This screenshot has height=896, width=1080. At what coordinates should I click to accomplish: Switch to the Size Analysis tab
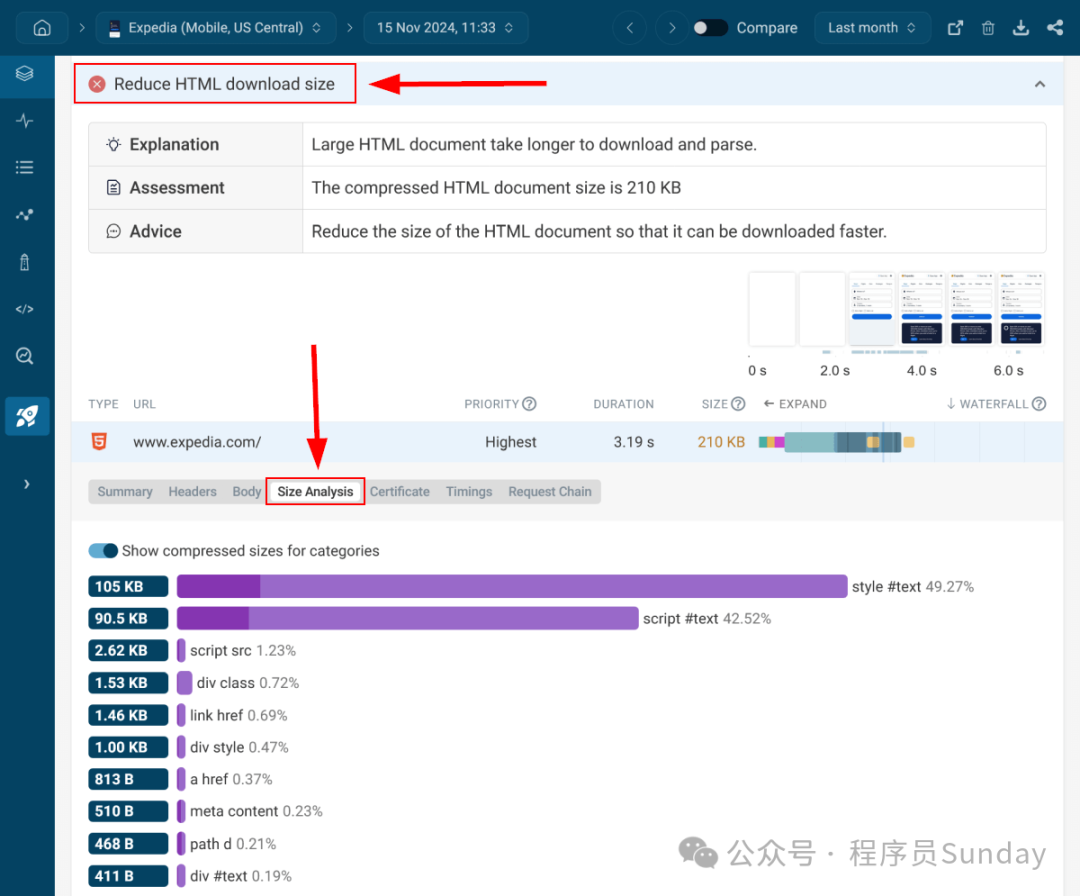pyautogui.click(x=315, y=492)
